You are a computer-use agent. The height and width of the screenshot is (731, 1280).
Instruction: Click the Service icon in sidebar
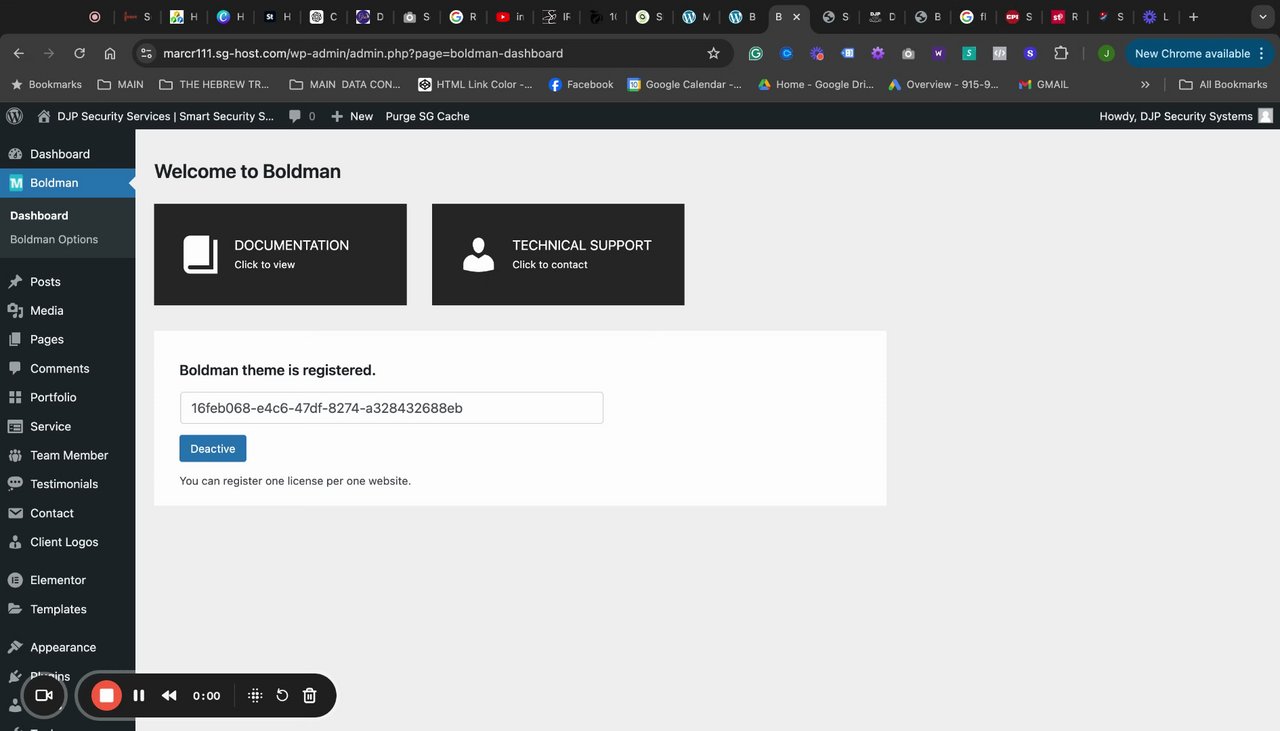tap(15, 426)
